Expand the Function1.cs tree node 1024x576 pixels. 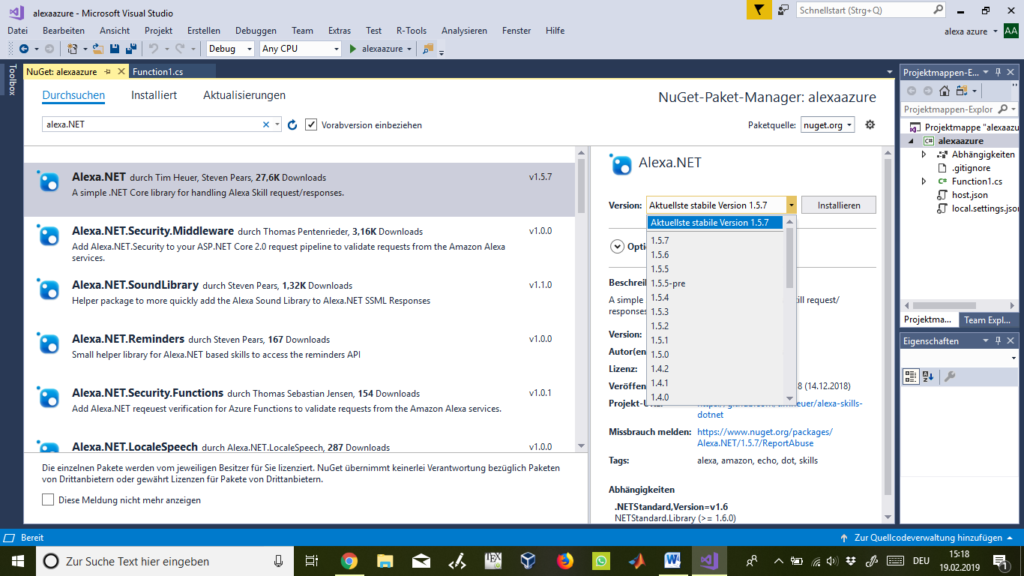pyautogui.click(x=923, y=182)
